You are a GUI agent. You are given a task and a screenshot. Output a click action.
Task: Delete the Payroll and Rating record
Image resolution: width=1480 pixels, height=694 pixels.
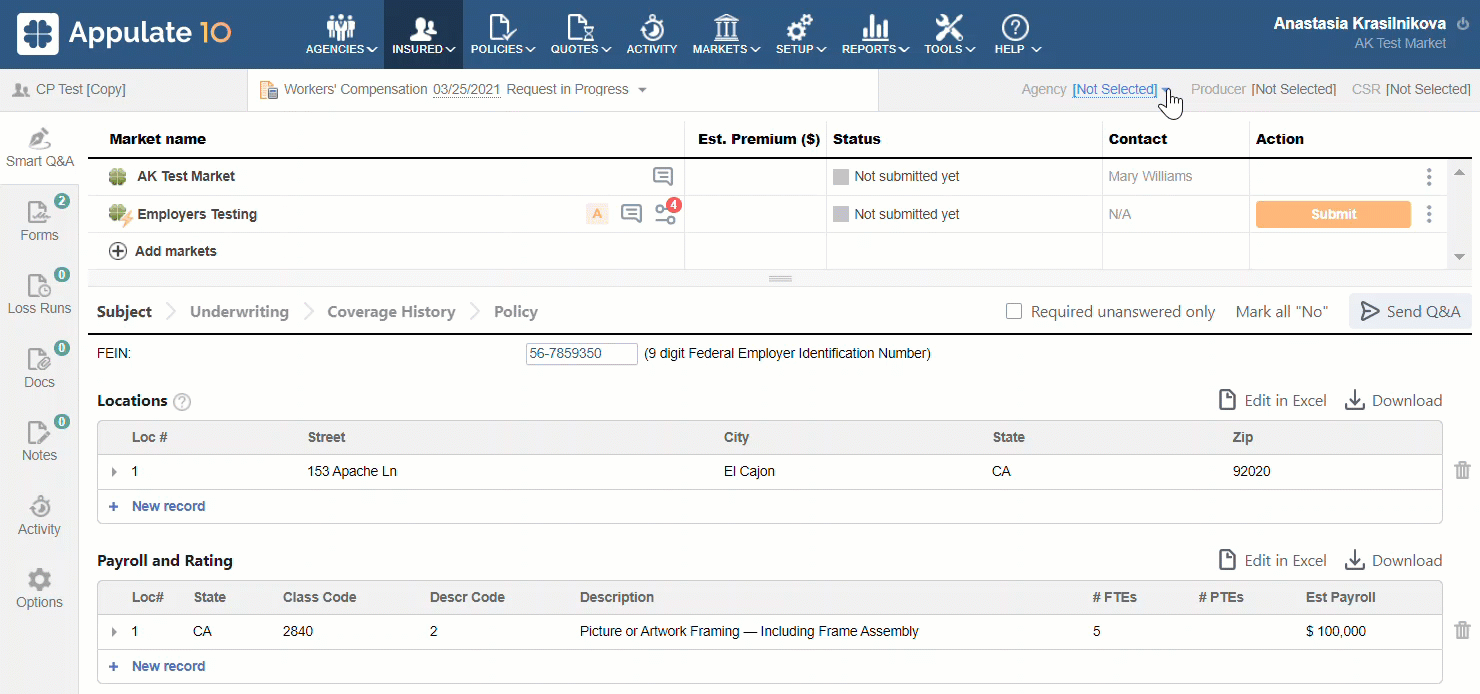[1462, 630]
